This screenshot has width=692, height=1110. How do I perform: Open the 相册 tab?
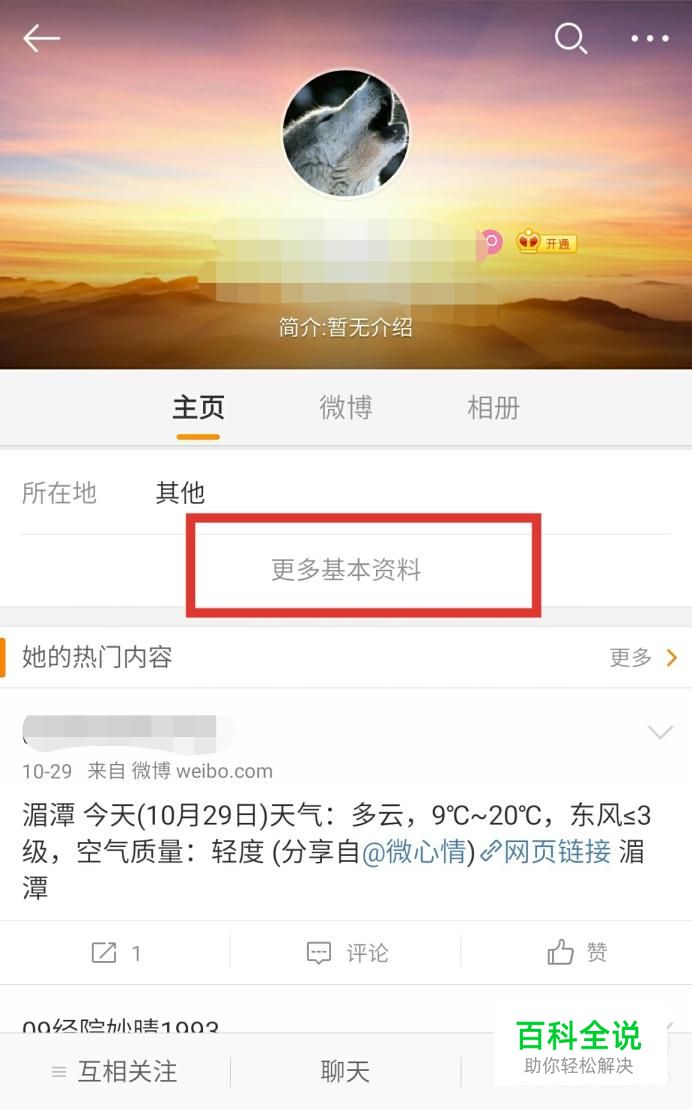click(x=493, y=408)
